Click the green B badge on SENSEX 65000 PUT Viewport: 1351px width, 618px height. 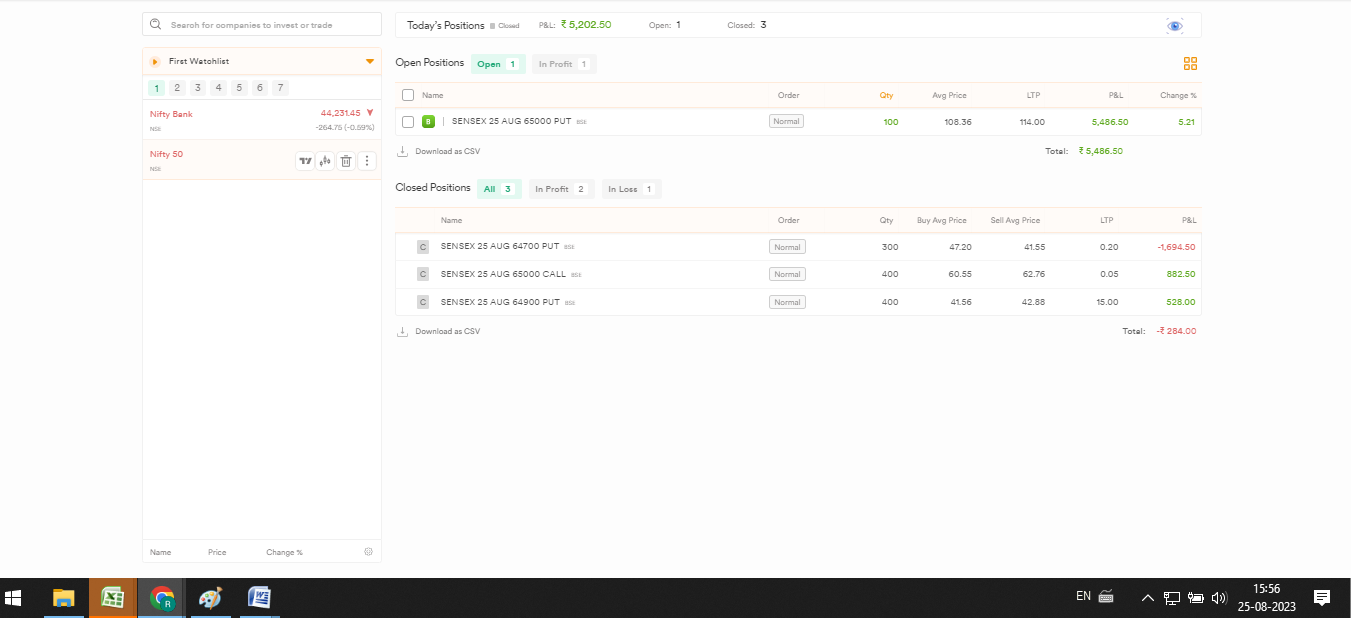coord(428,122)
